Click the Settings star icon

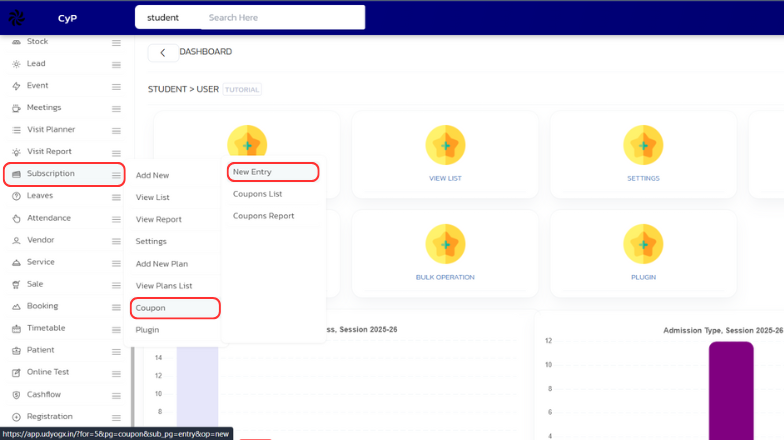click(642, 146)
